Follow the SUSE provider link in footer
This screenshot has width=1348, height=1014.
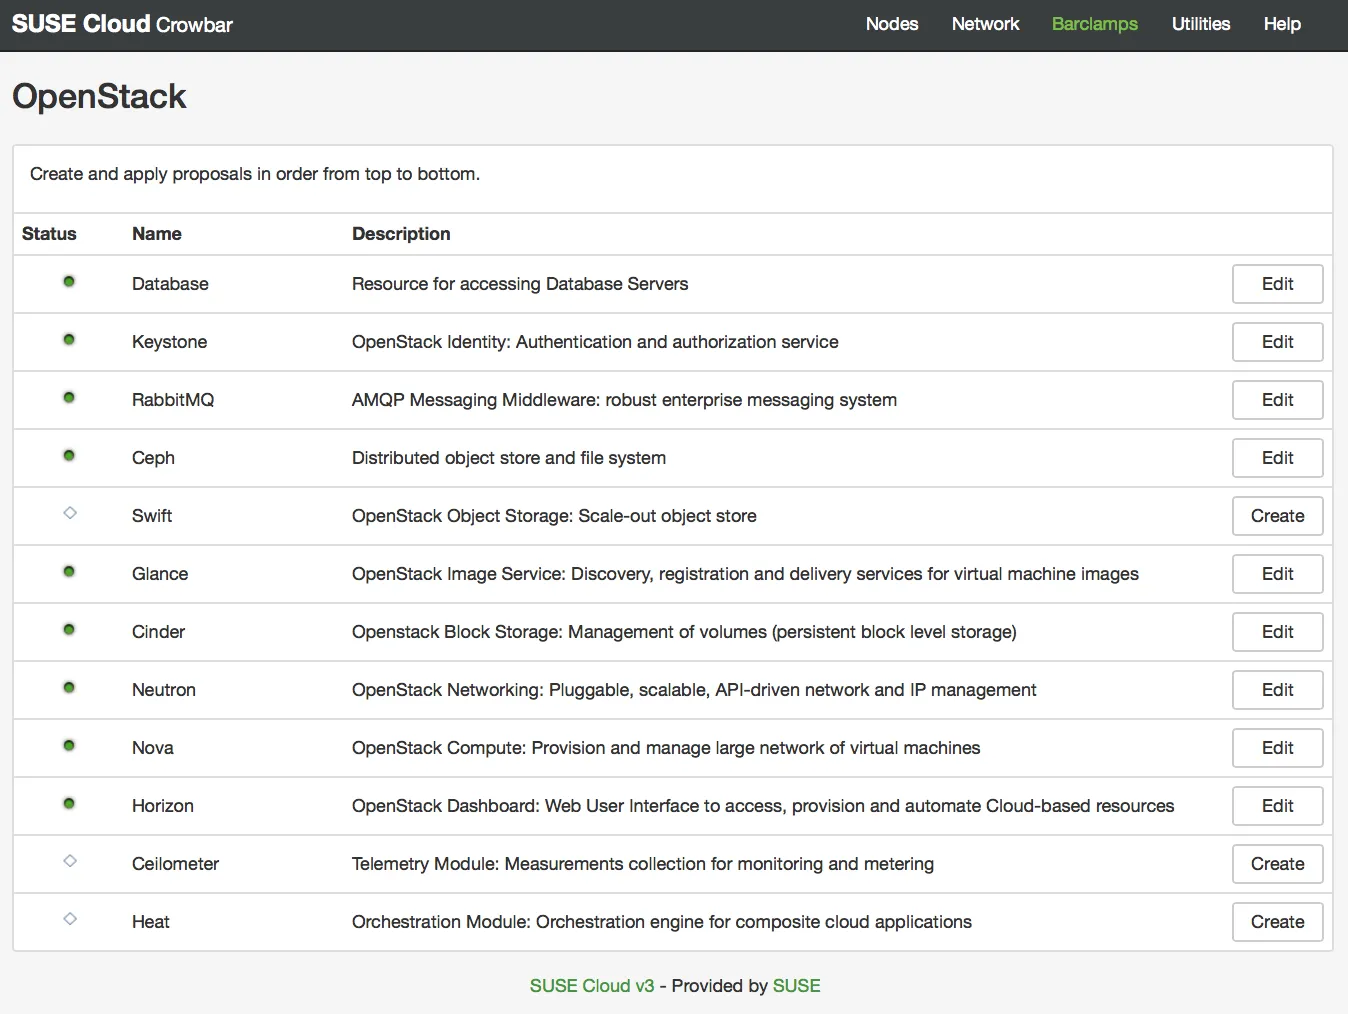(796, 986)
